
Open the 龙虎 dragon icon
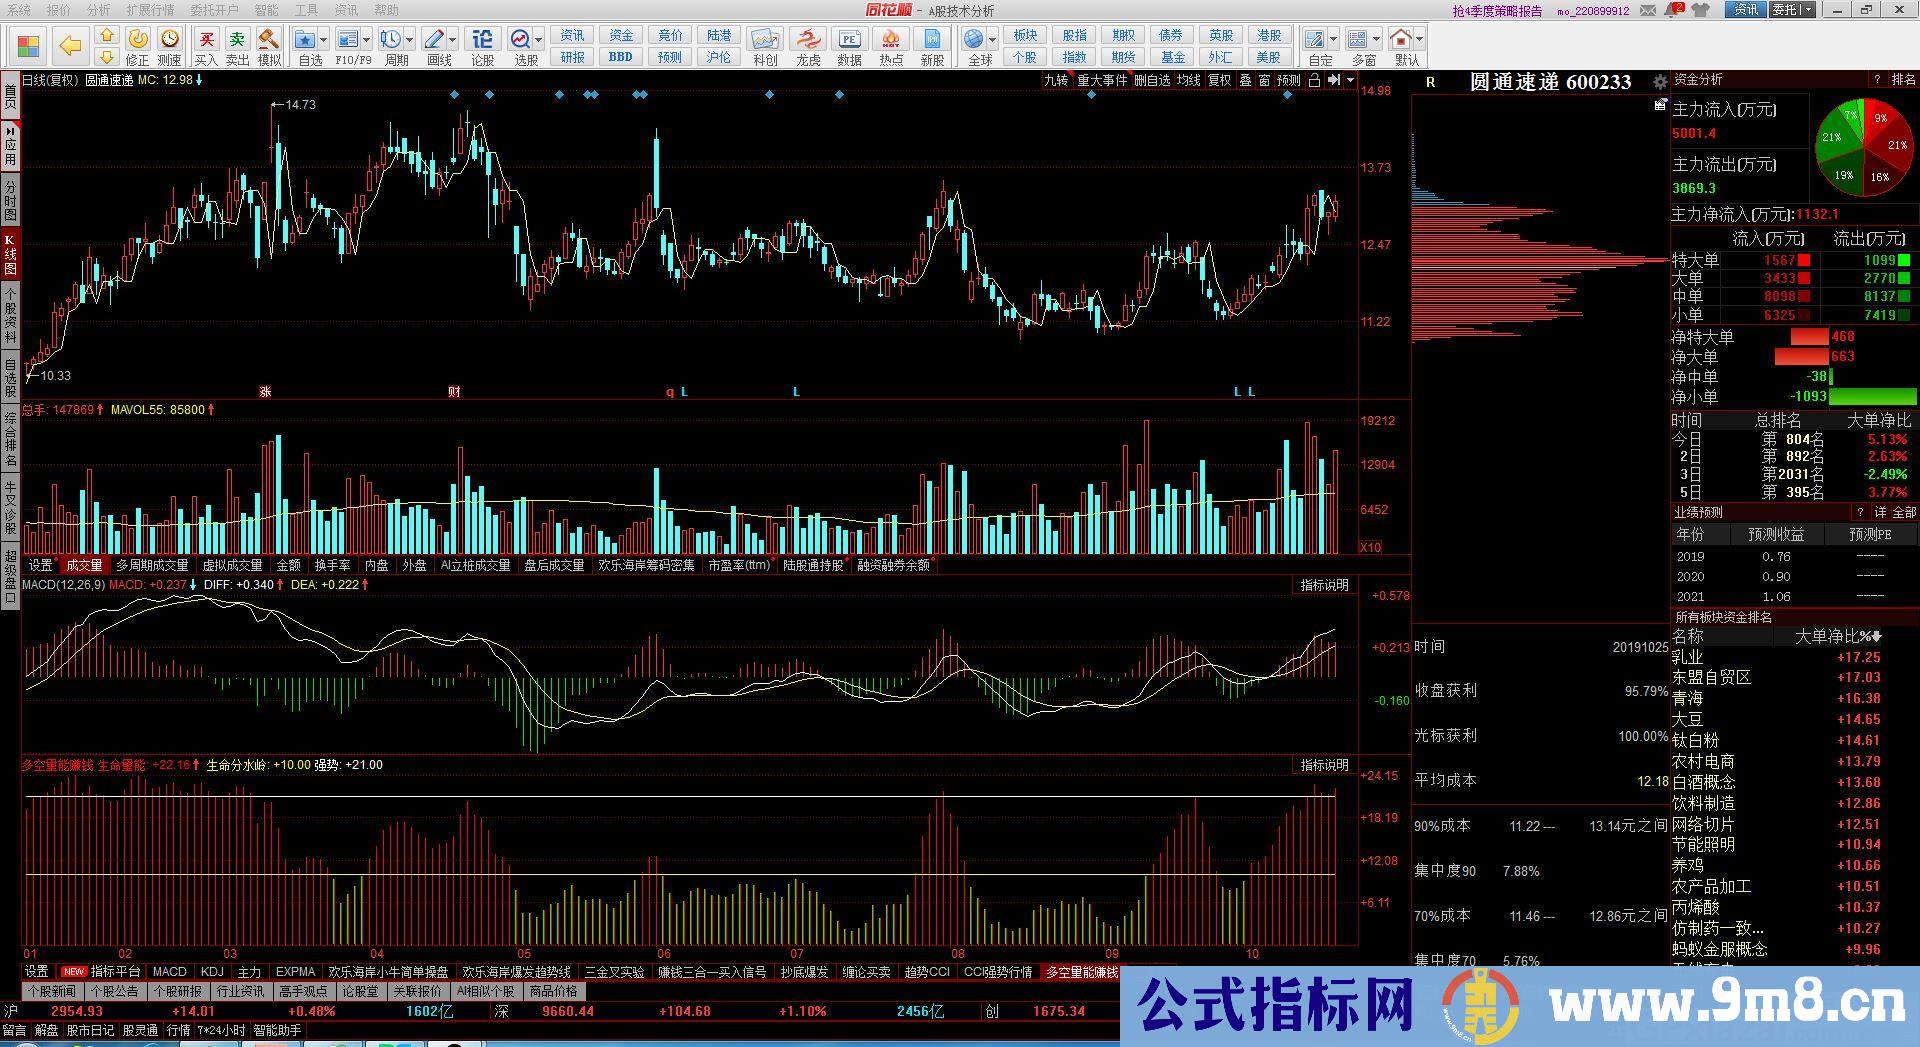click(807, 39)
